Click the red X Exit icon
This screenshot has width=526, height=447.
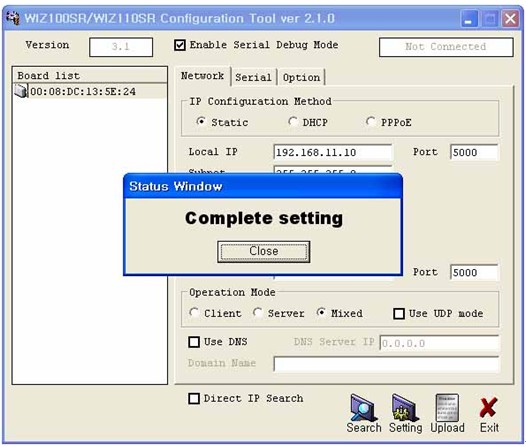[488, 407]
